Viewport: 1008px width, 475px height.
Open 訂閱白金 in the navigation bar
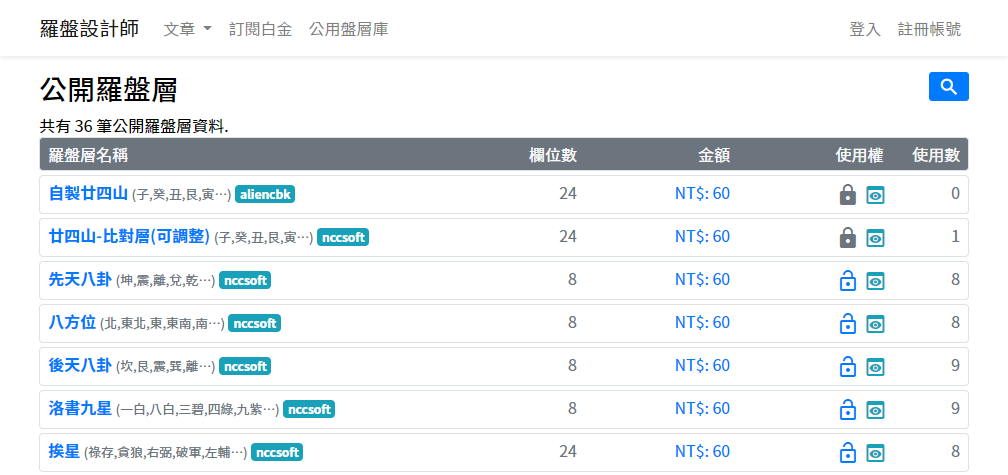tap(260, 29)
